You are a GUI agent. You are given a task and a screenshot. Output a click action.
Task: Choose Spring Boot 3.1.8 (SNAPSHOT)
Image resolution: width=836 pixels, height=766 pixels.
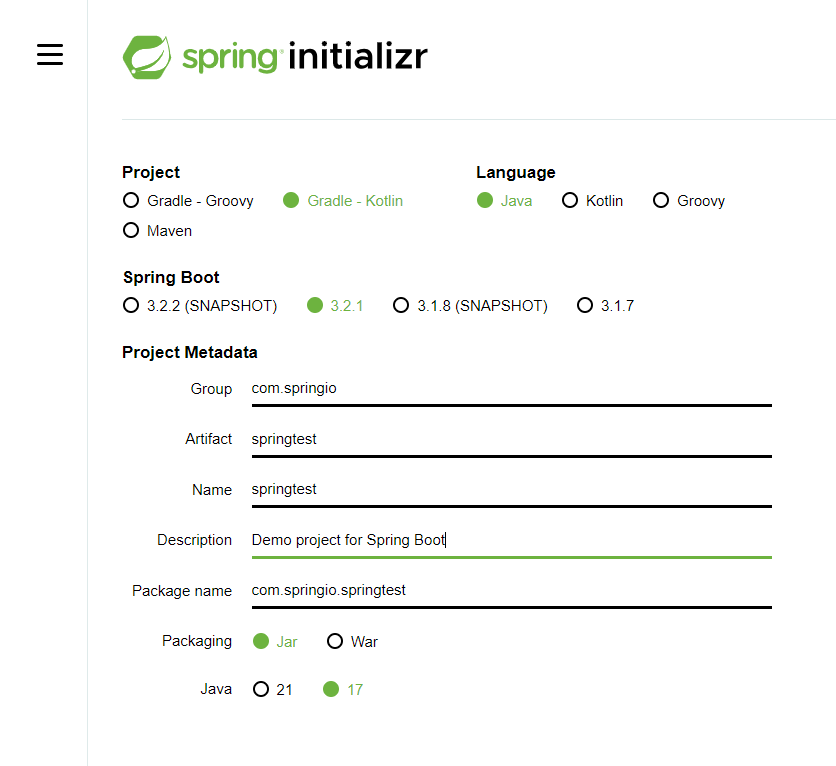pyautogui.click(x=401, y=305)
